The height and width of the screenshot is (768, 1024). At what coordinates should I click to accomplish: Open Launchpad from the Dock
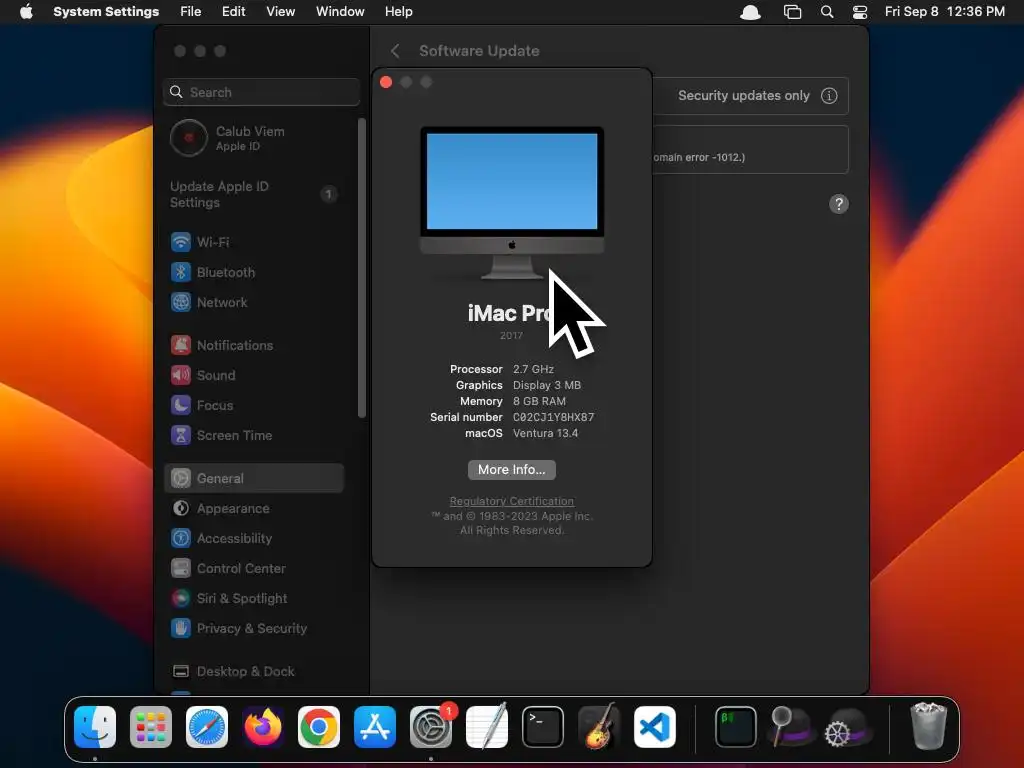[151, 727]
